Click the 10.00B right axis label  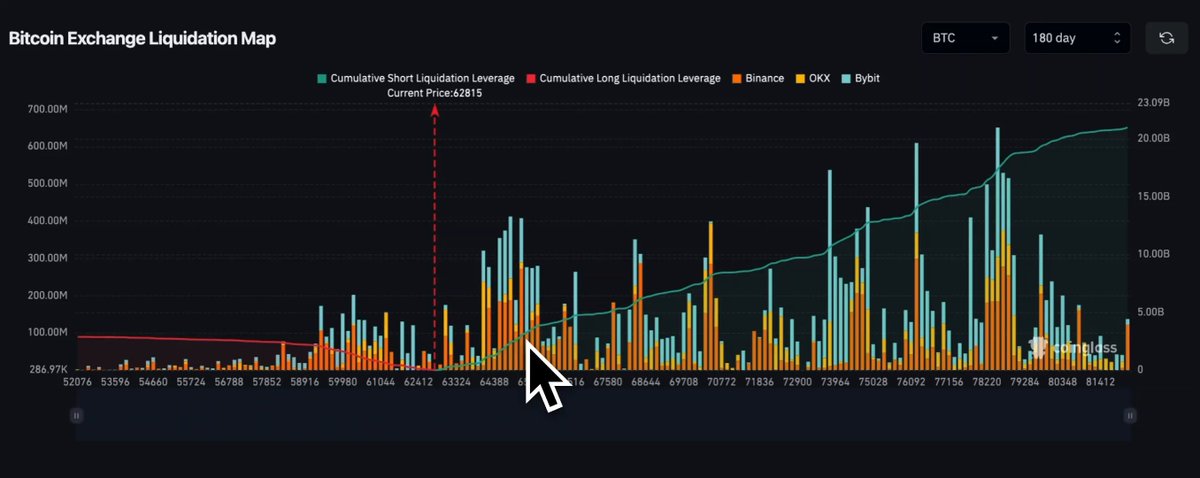click(1154, 254)
